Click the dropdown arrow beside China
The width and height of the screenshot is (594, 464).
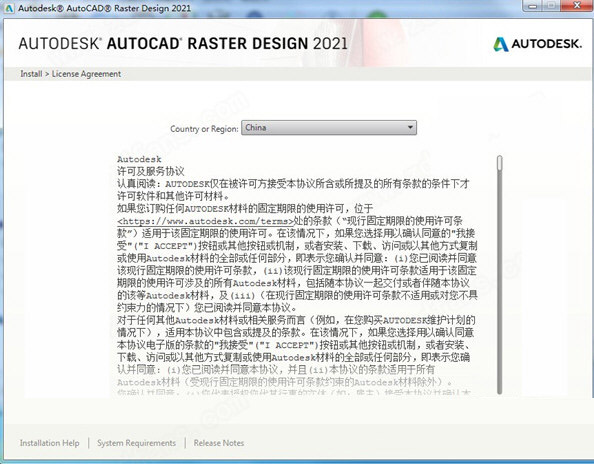(410, 128)
